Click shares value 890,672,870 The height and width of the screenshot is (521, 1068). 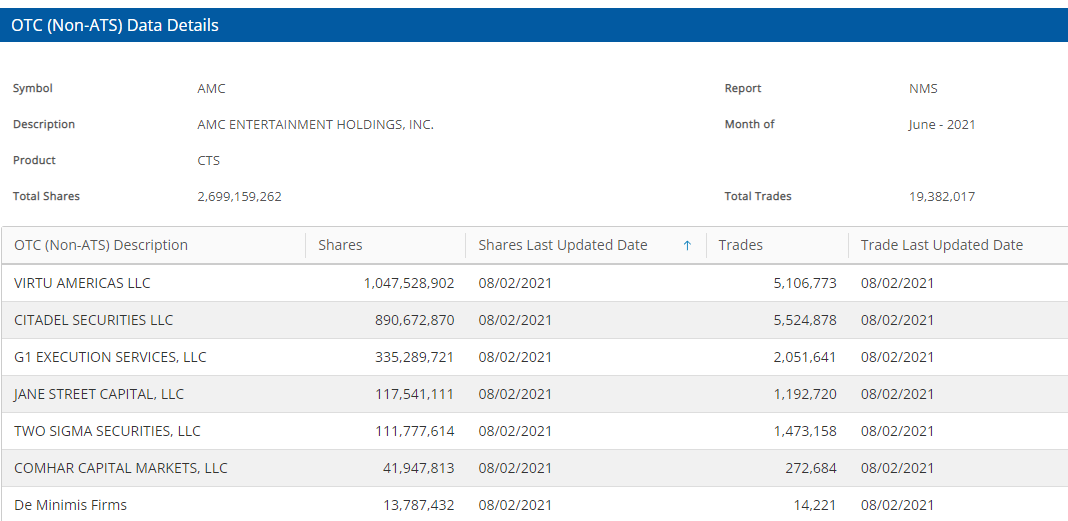[414, 320]
